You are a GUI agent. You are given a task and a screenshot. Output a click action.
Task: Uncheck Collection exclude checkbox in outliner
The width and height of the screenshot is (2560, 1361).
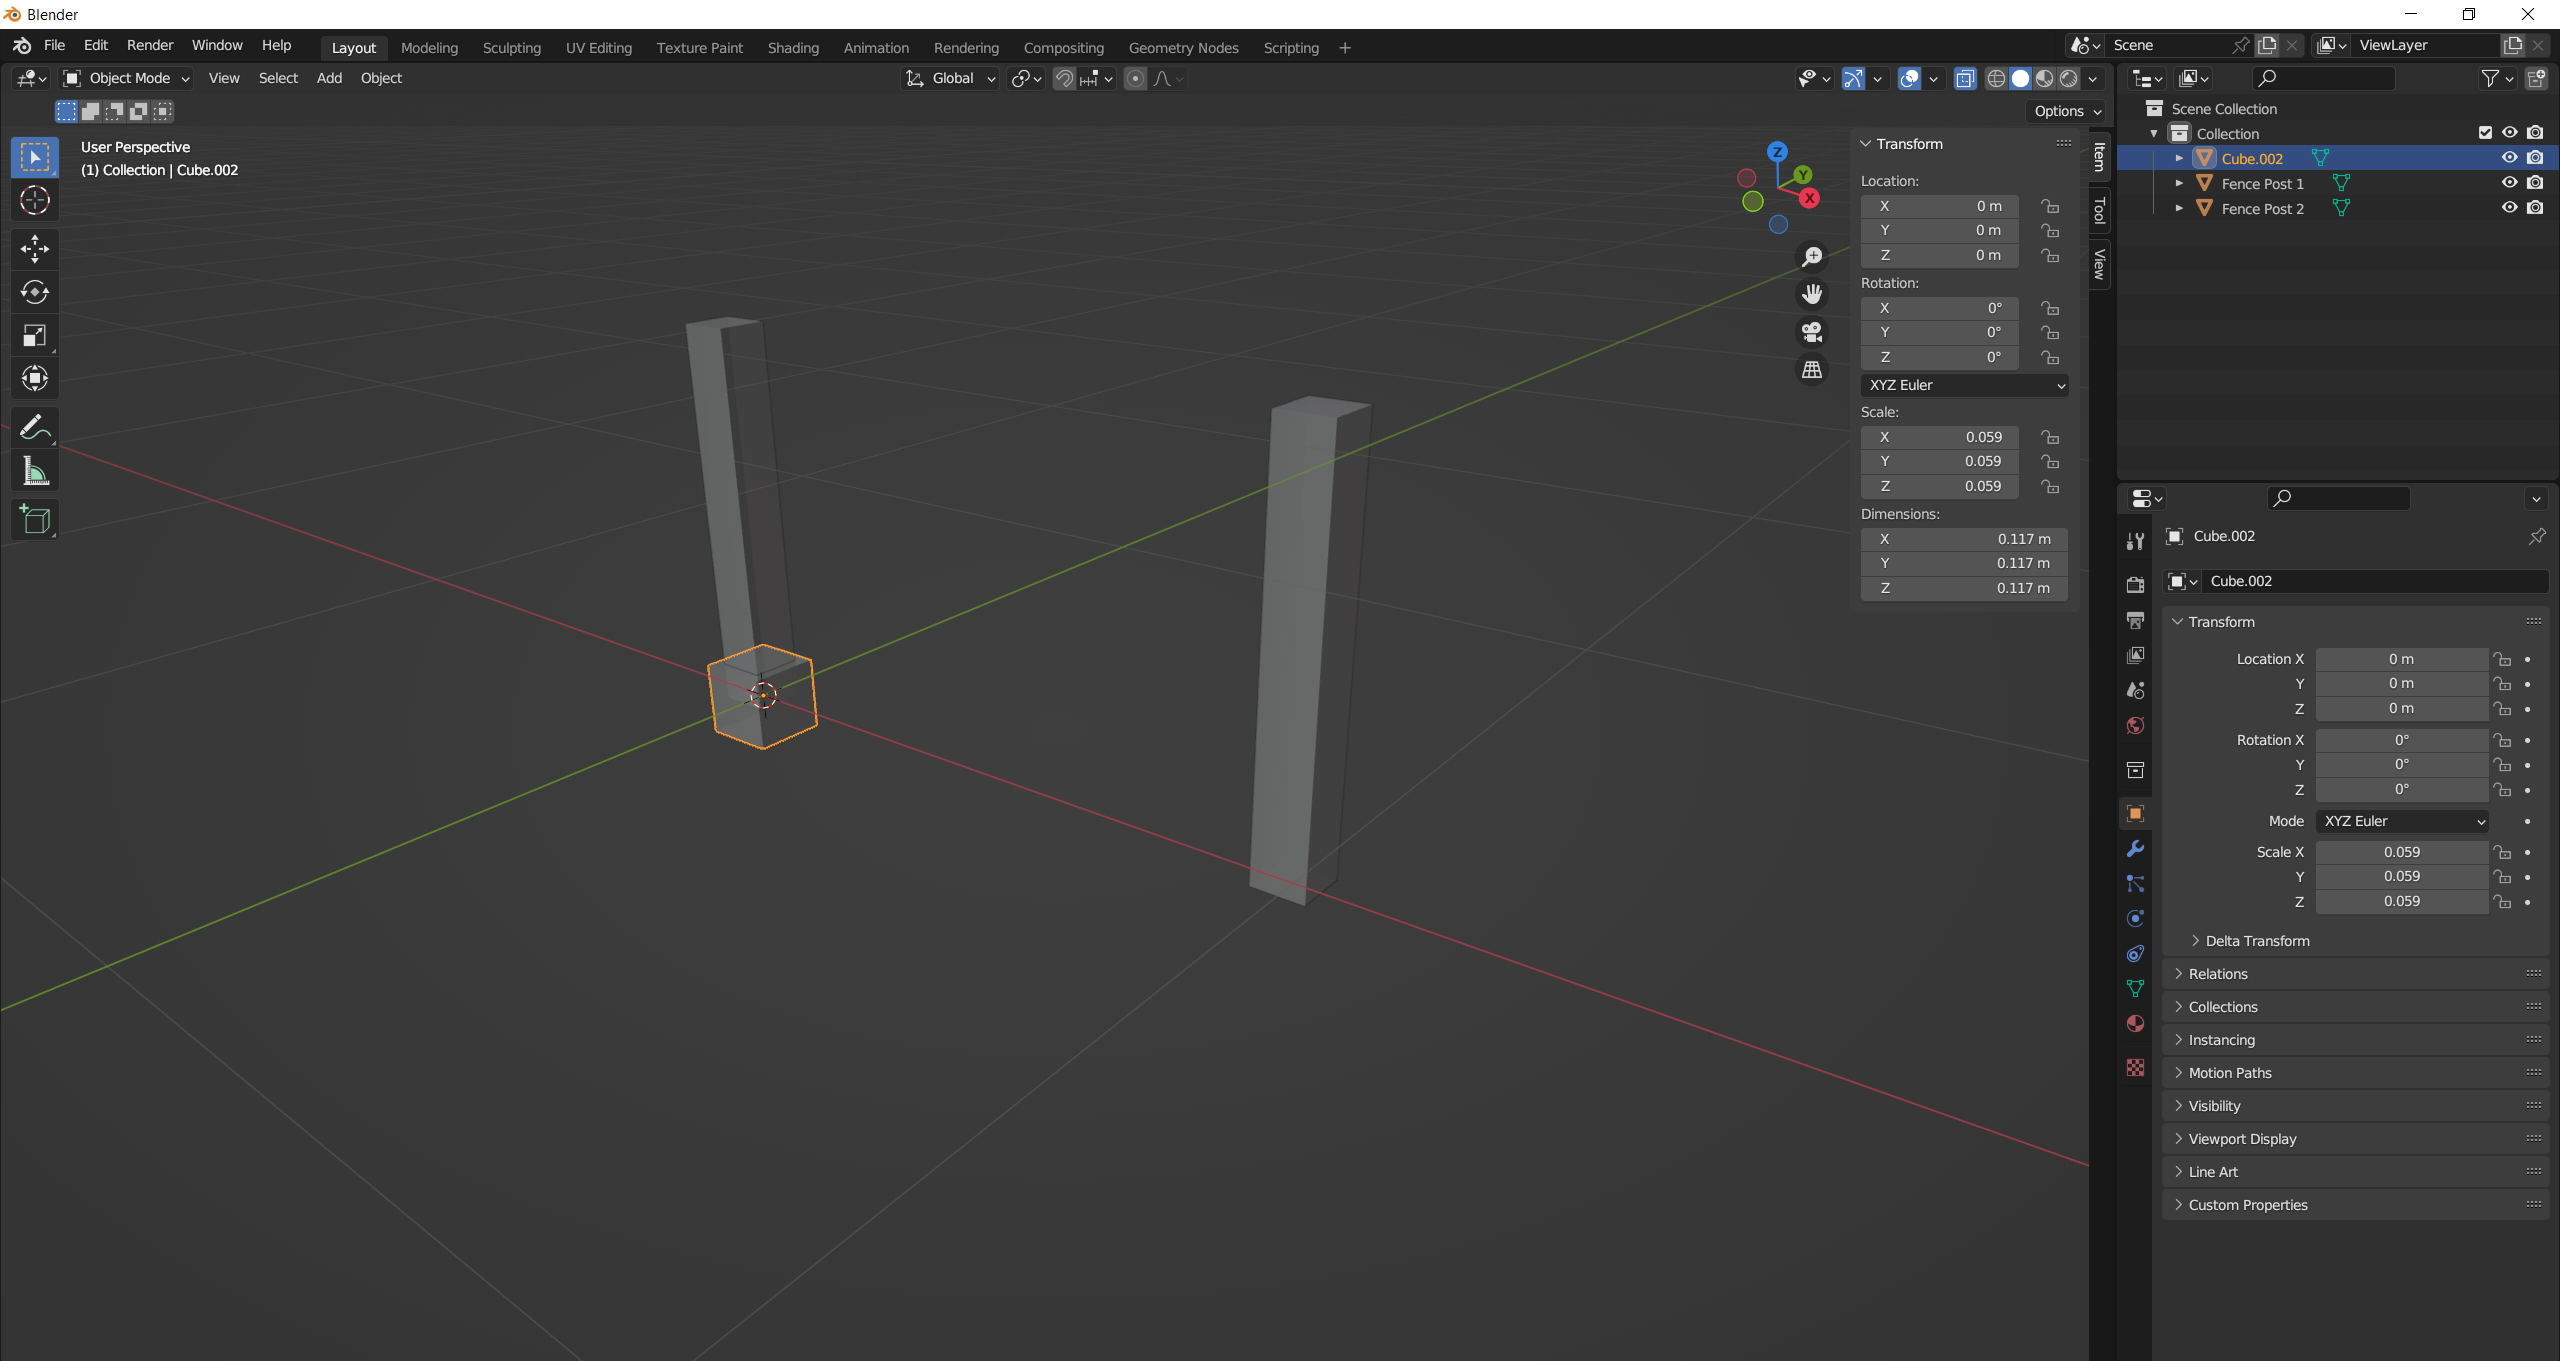(x=2485, y=133)
